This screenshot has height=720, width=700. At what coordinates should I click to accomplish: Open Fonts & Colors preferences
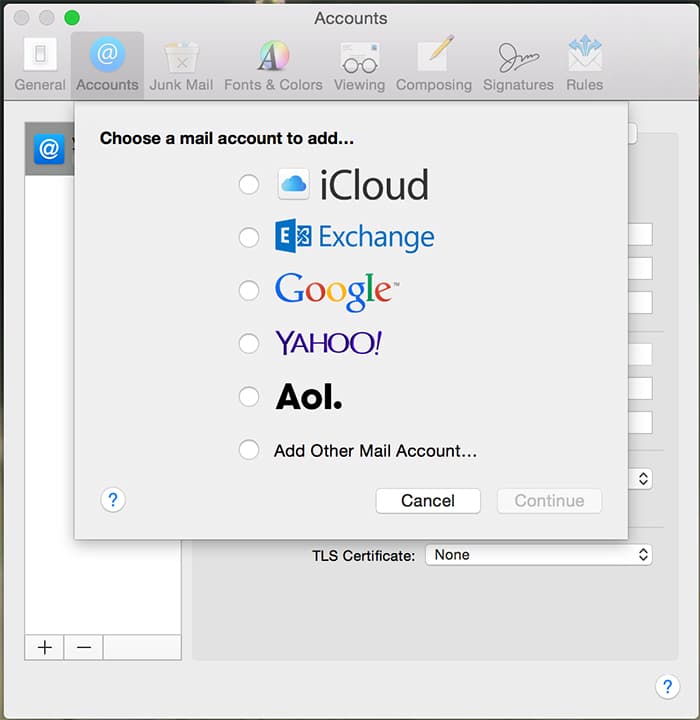(273, 65)
